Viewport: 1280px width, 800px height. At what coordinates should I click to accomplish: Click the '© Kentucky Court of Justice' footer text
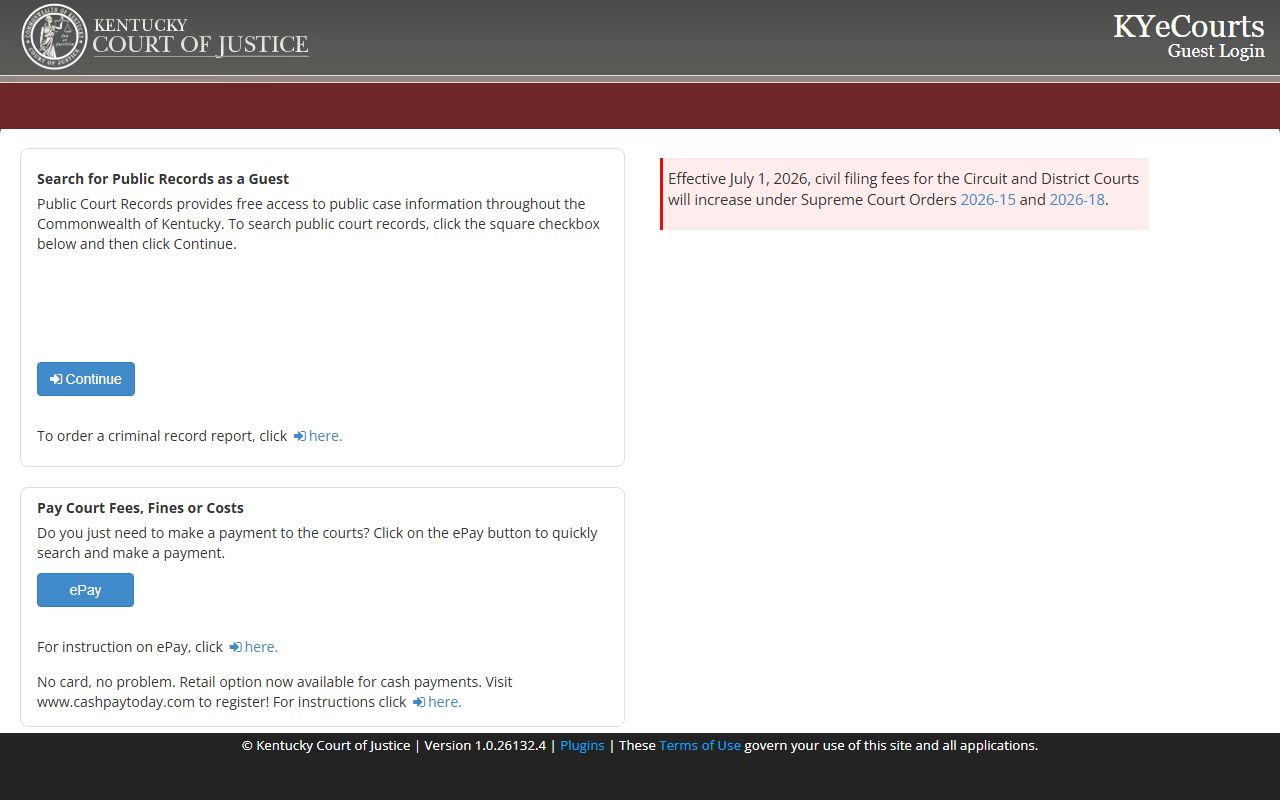tap(326, 745)
